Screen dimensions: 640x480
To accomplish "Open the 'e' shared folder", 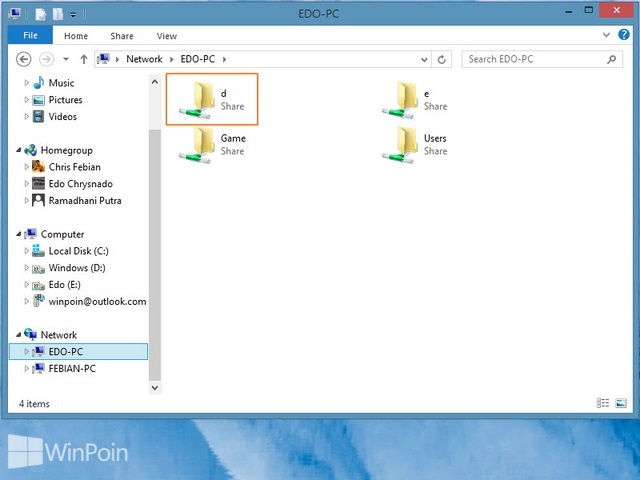I will tap(415, 100).
